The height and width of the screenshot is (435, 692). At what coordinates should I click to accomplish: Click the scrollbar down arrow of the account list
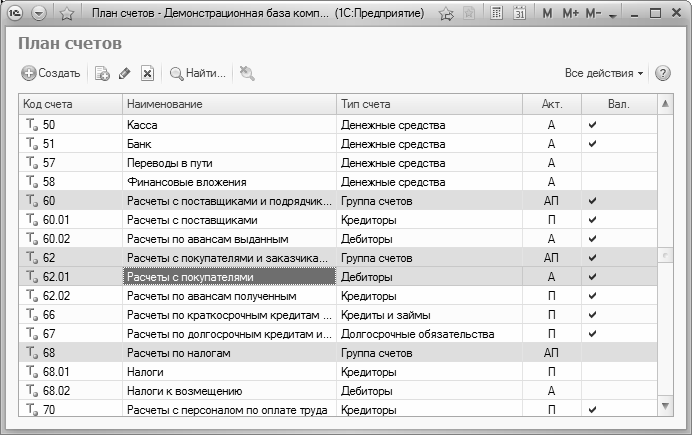tap(665, 405)
